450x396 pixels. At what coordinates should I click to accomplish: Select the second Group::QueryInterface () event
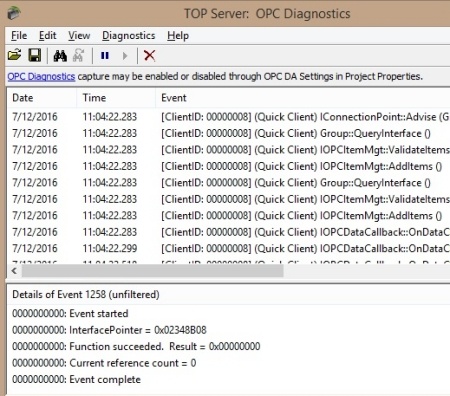point(228,183)
